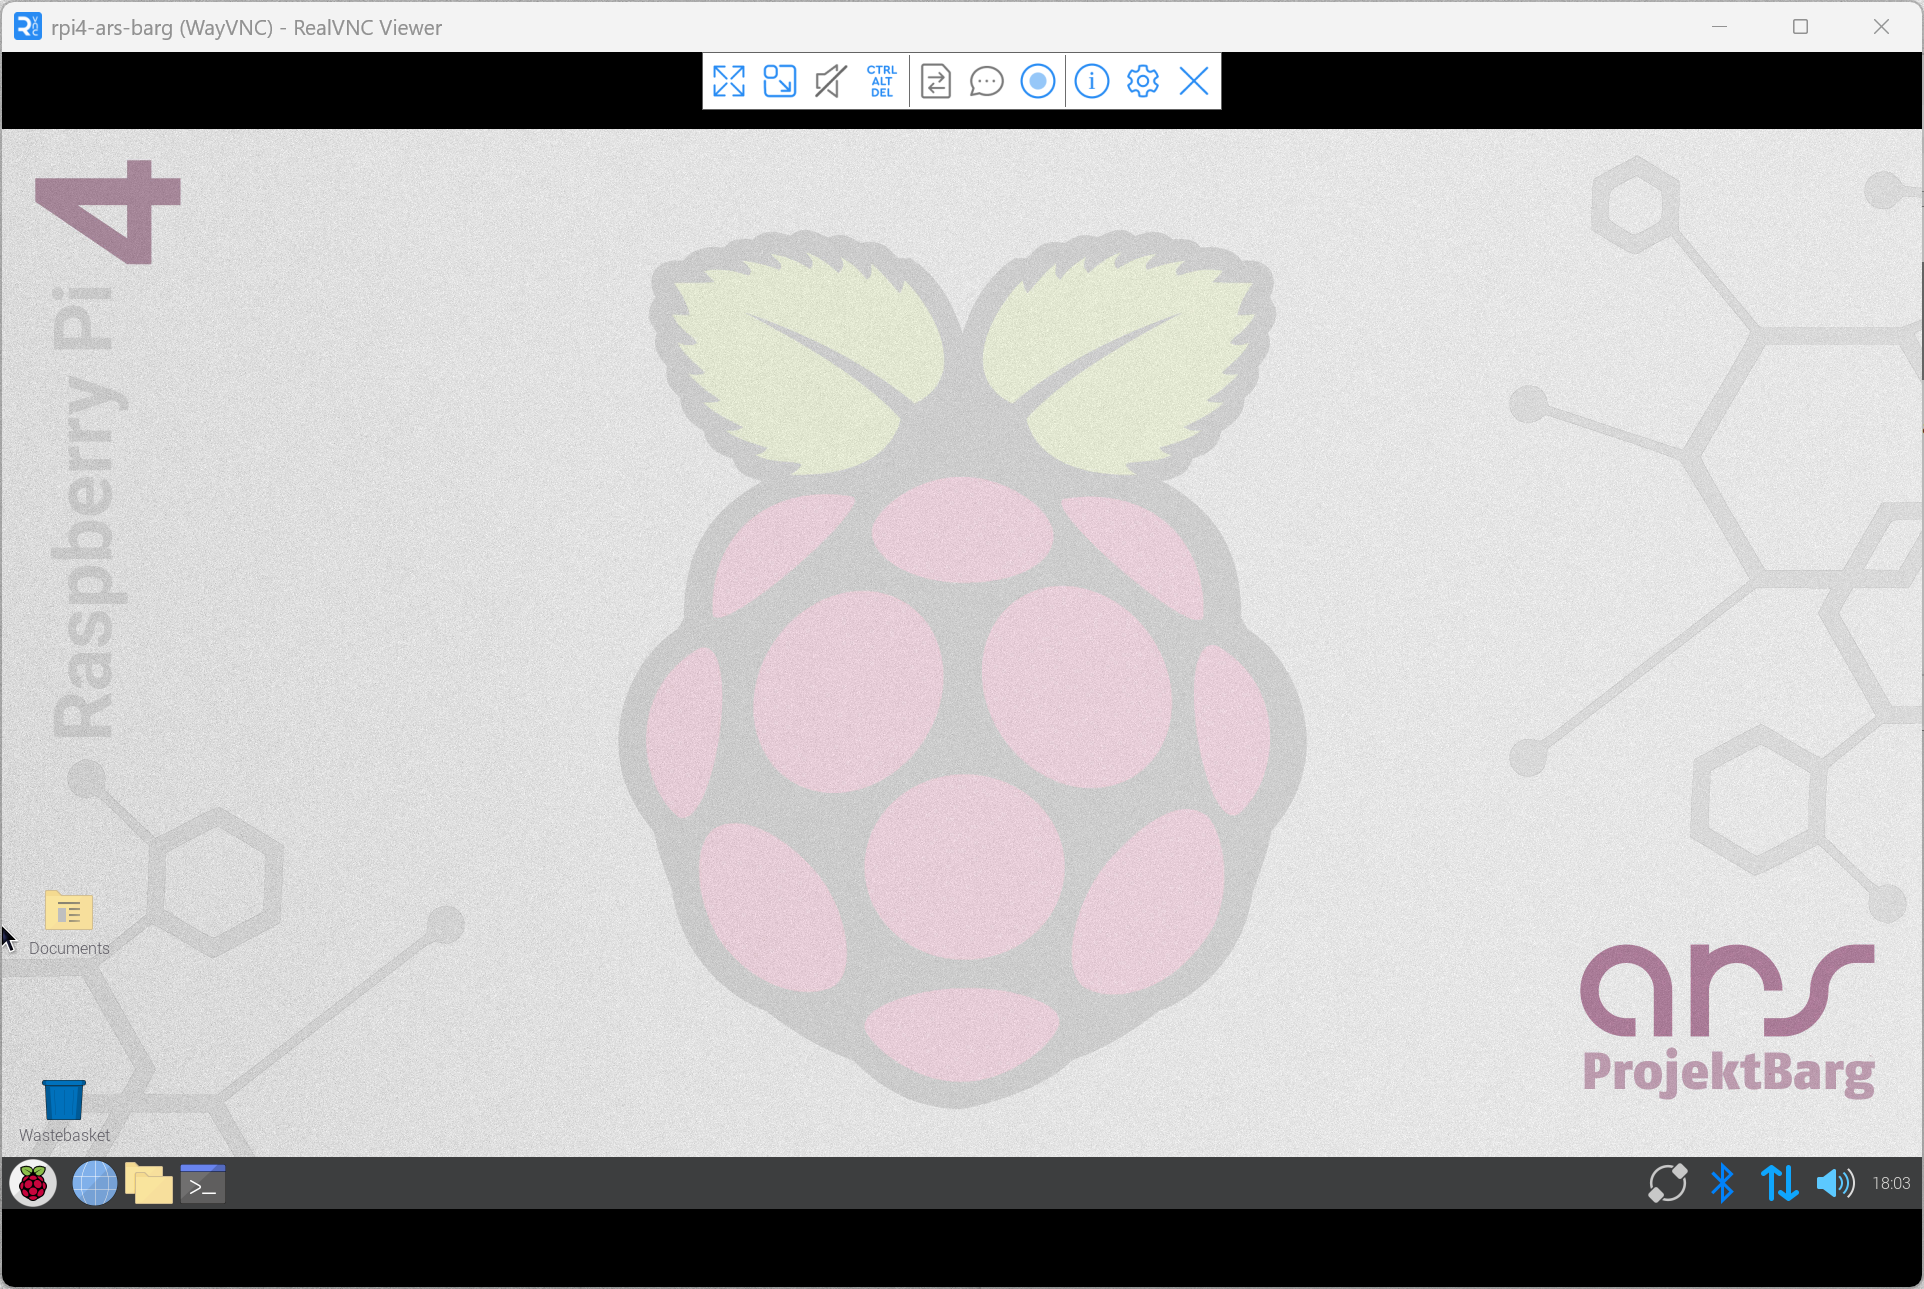Send Ctrl Alt Del to remote

click(x=881, y=81)
